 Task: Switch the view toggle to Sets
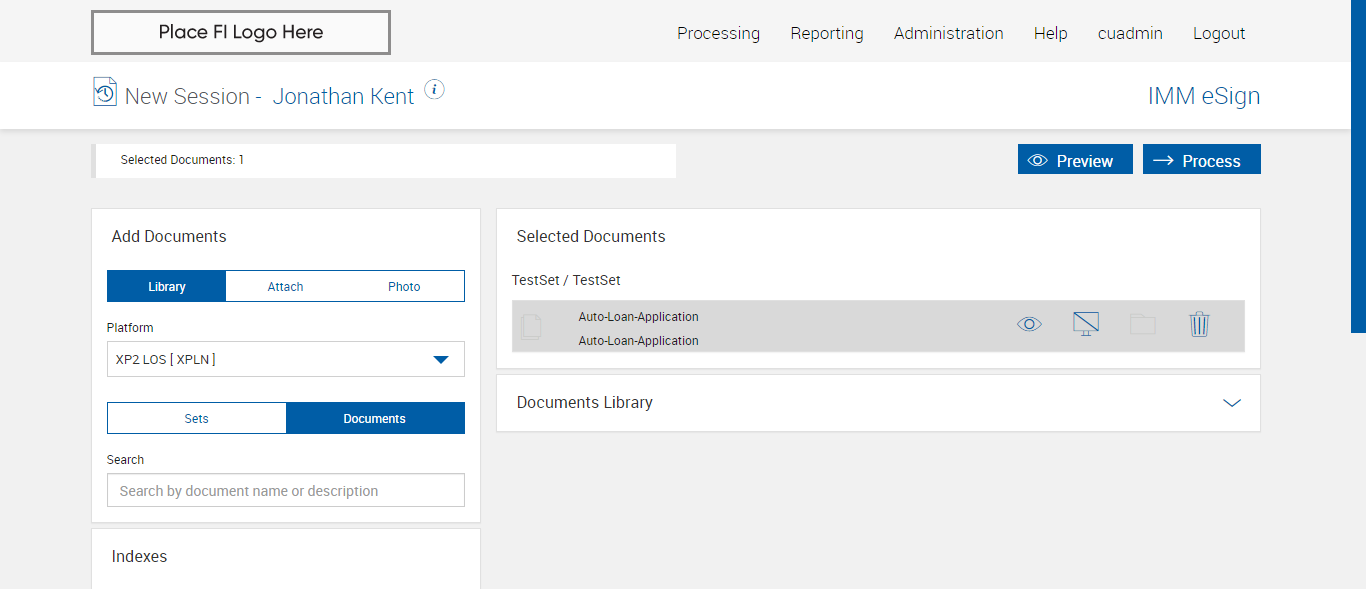pyautogui.click(x=197, y=419)
